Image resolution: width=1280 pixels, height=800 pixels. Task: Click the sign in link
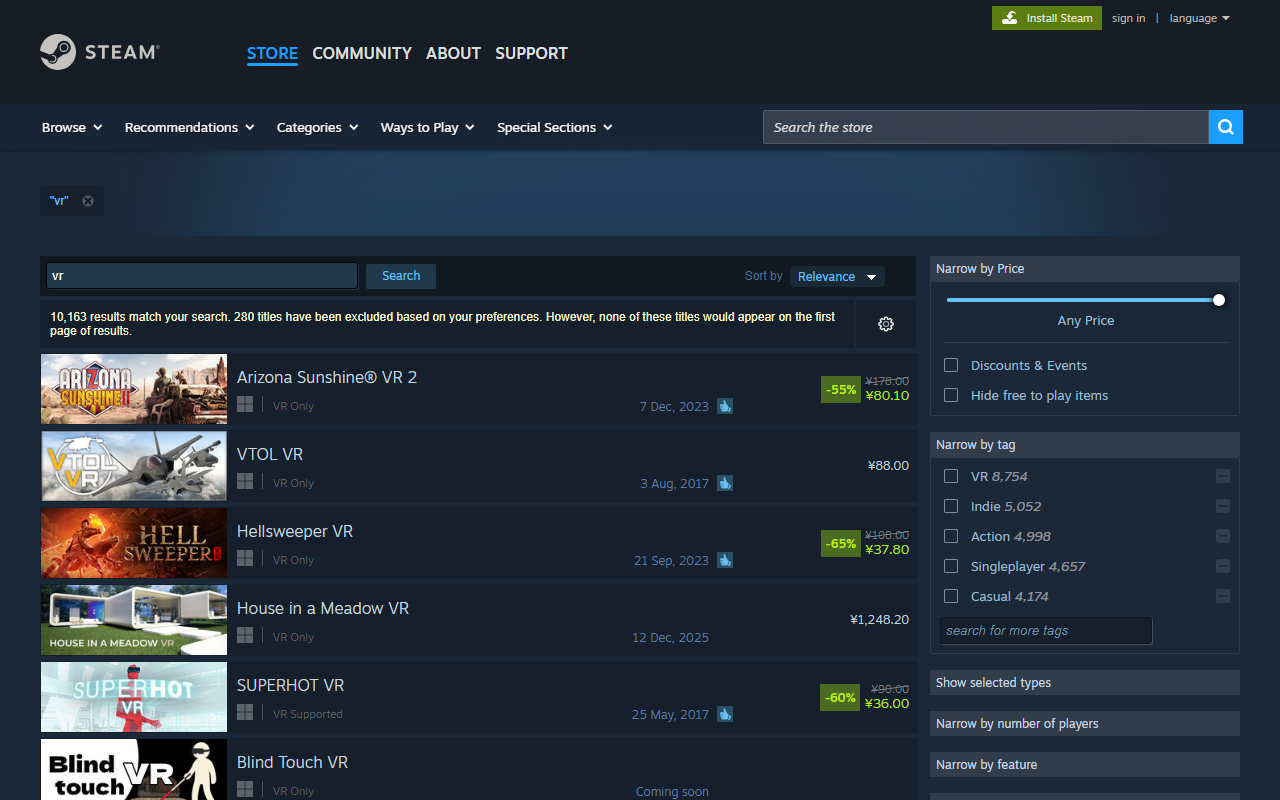pyautogui.click(x=1128, y=18)
